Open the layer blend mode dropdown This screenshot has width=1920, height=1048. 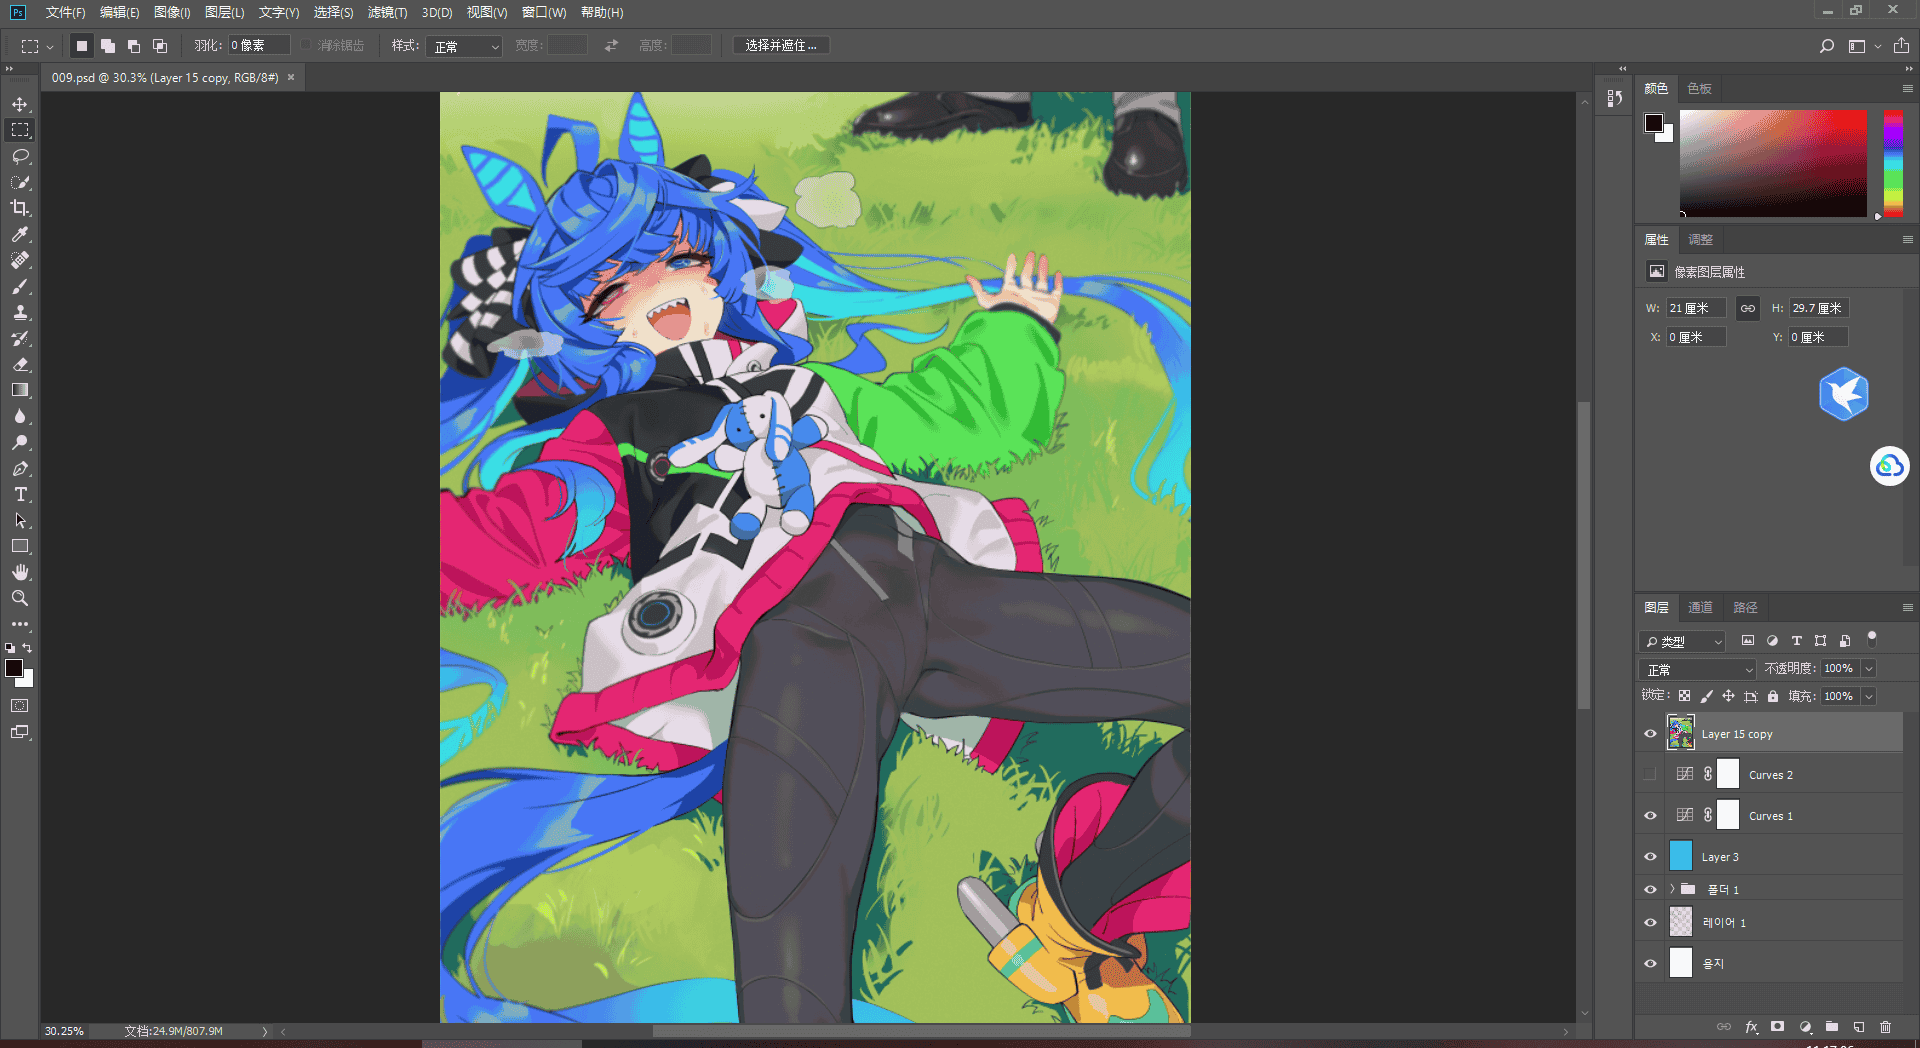[x=1698, y=669]
